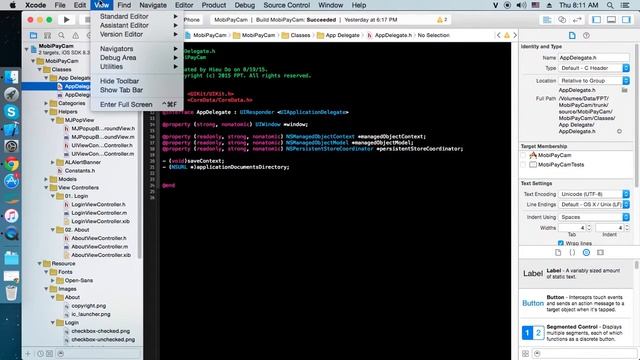Collapse the View Controllers group
Image resolution: width=640 pixels, height=360 pixels.
(46, 188)
